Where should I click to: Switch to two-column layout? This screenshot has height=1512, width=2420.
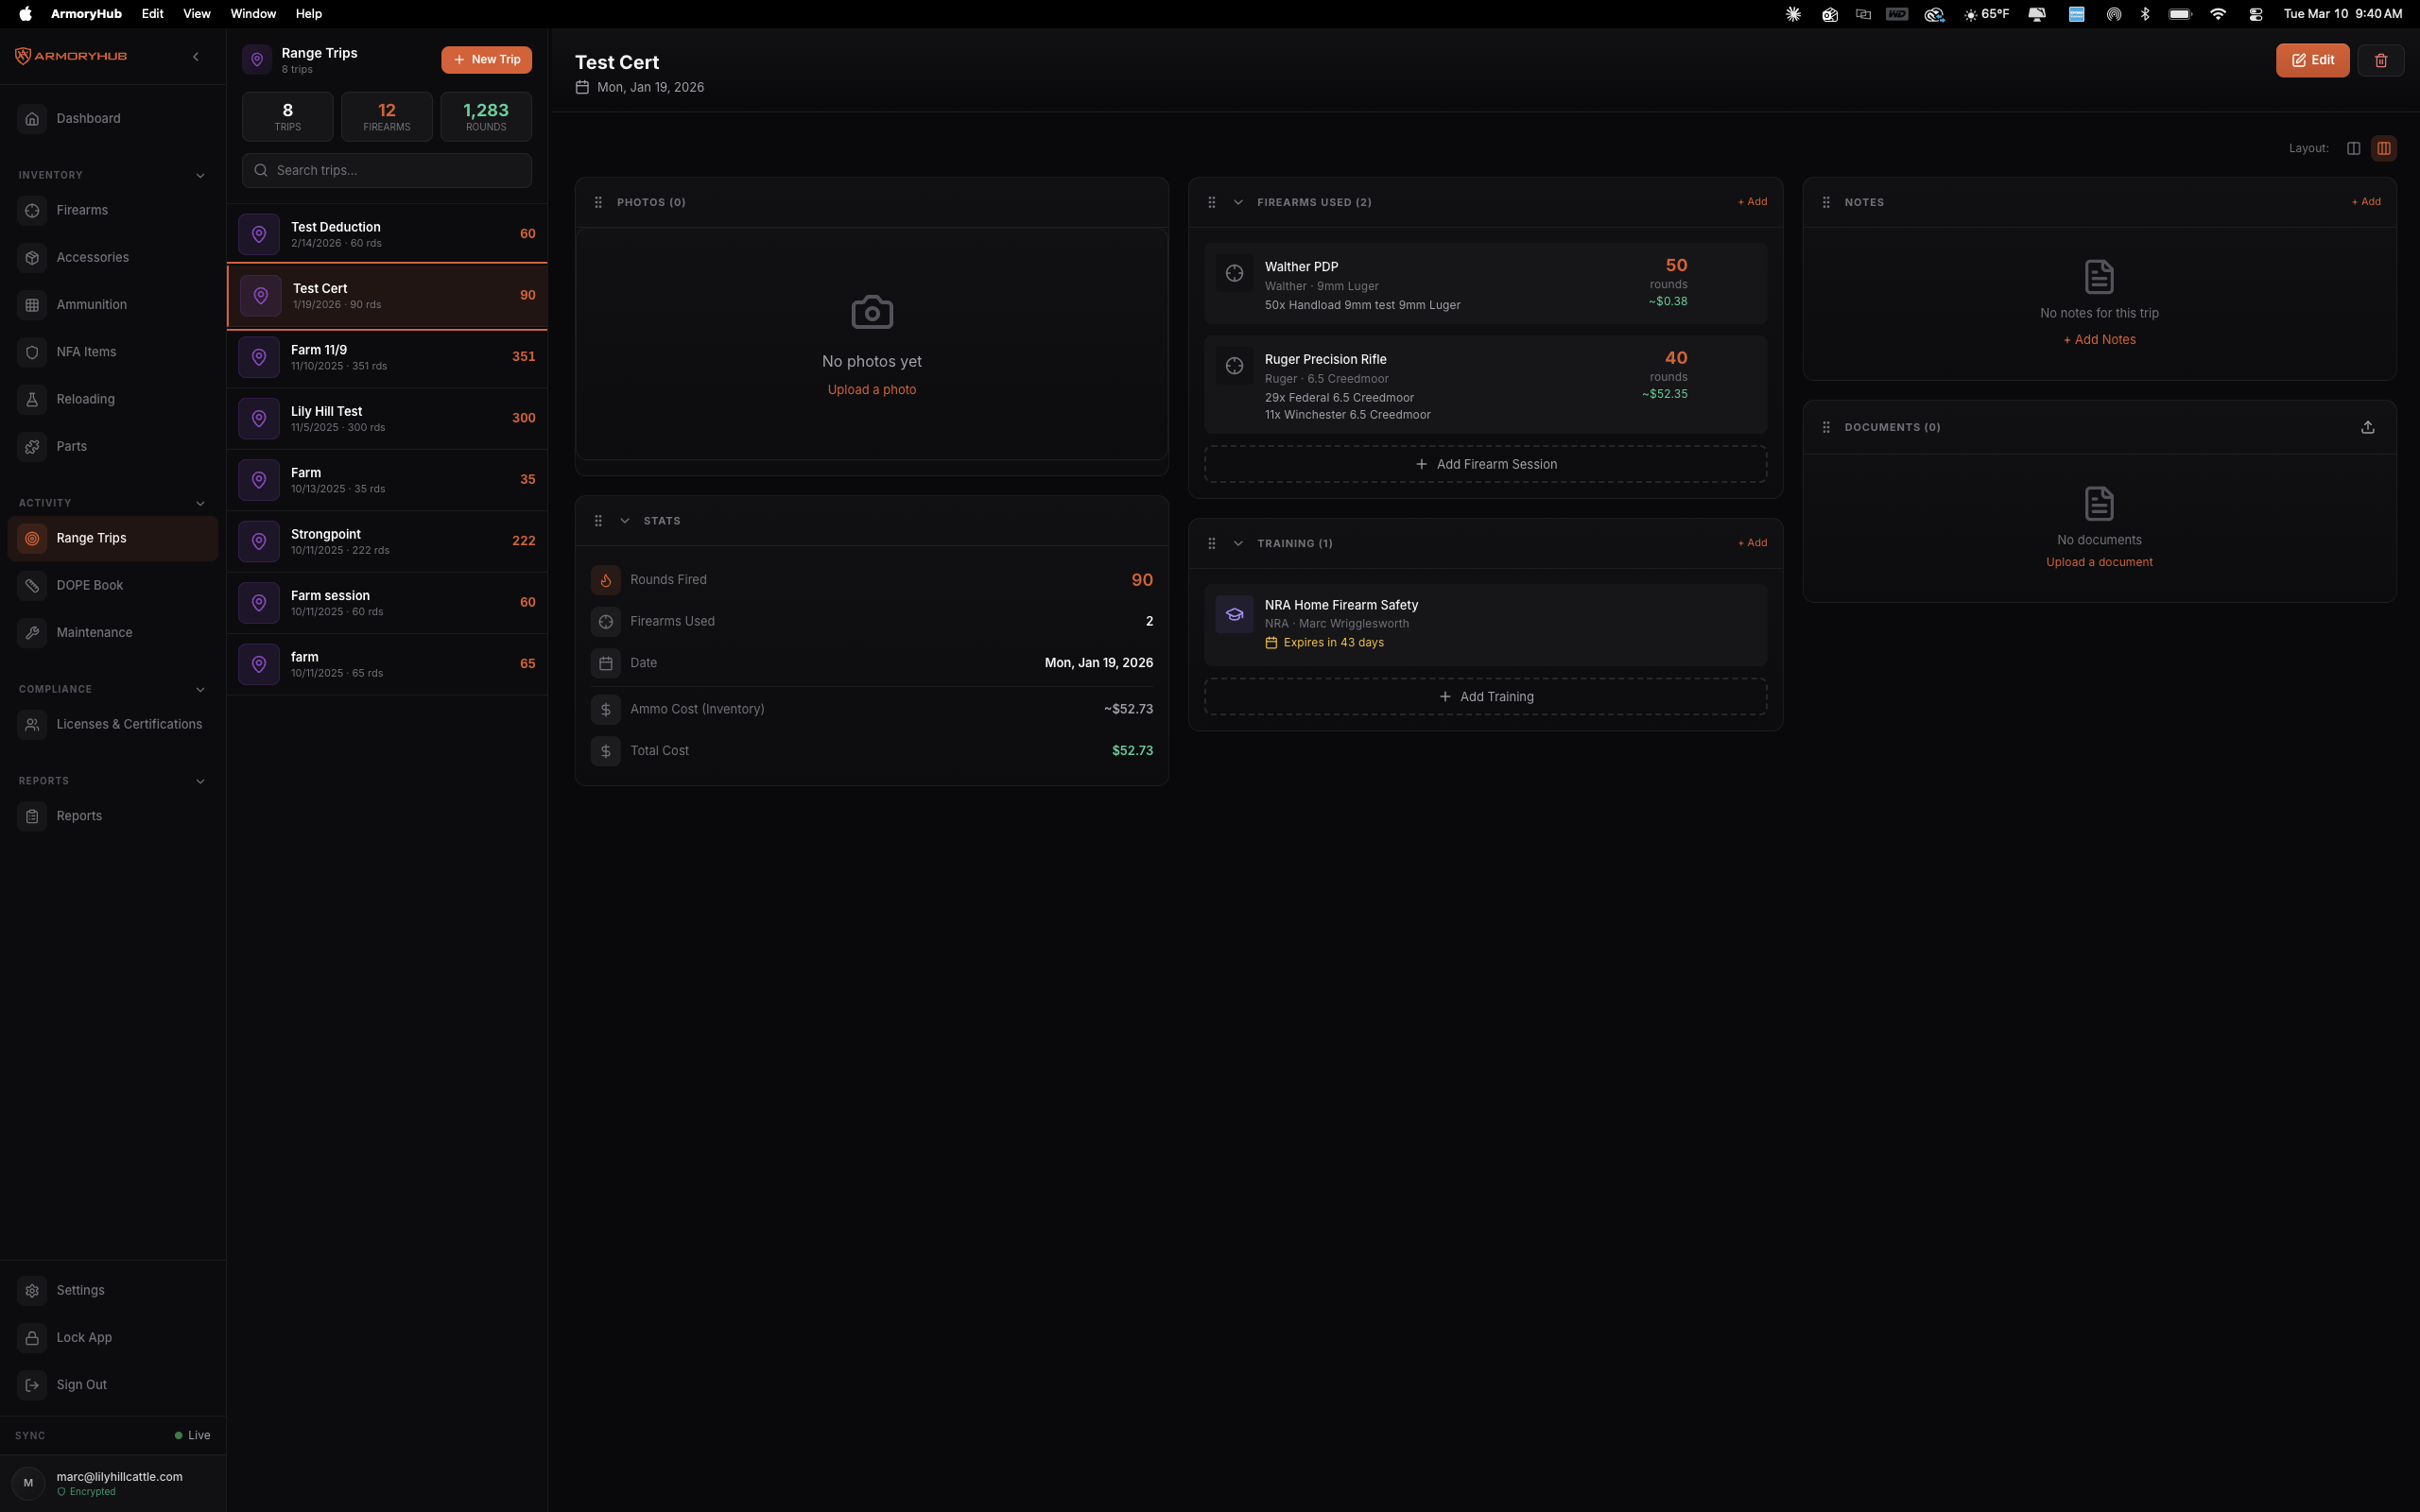(x=2353, y=147)
